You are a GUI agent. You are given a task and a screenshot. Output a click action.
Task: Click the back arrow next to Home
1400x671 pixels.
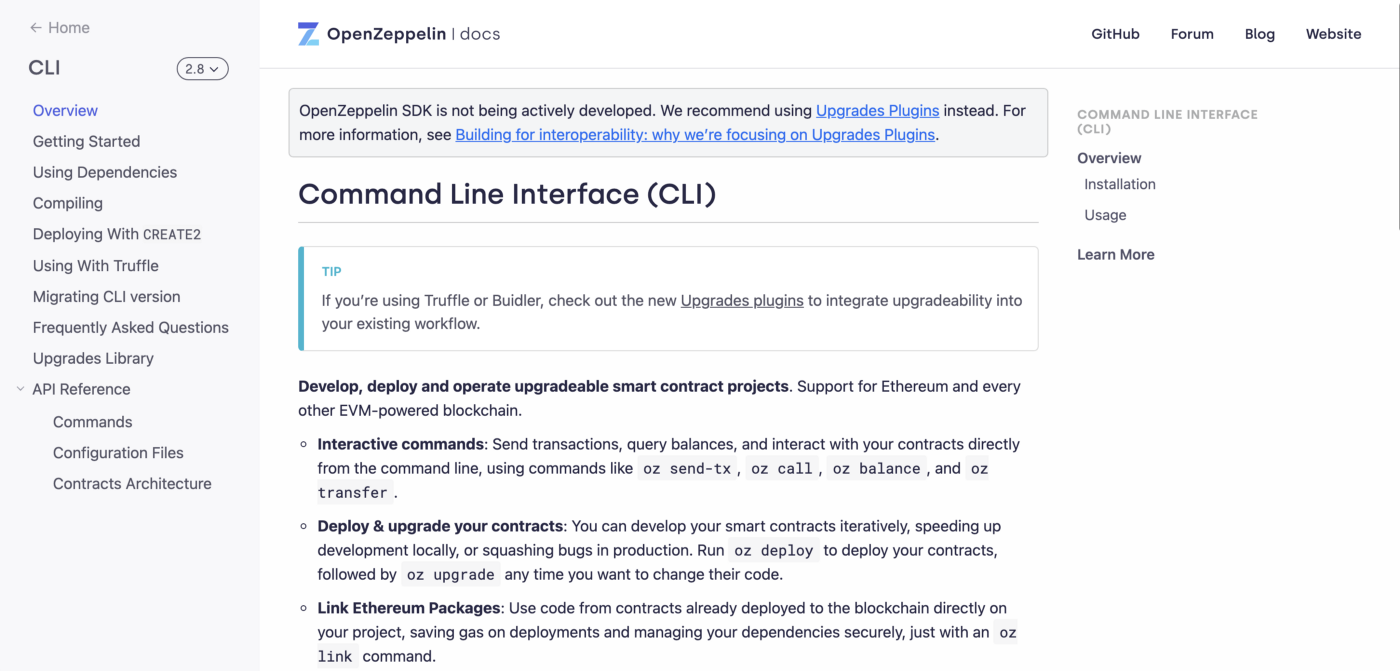pyautogui.click(x=36, y=28)
